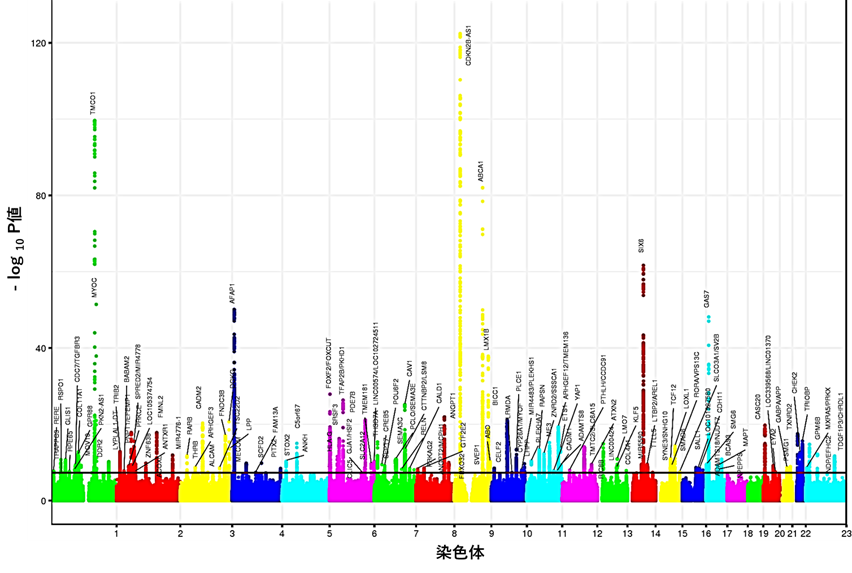Screen dimensions: 852x573
Task: Select the 40 y-axis tick label
Action: [42, 348]
